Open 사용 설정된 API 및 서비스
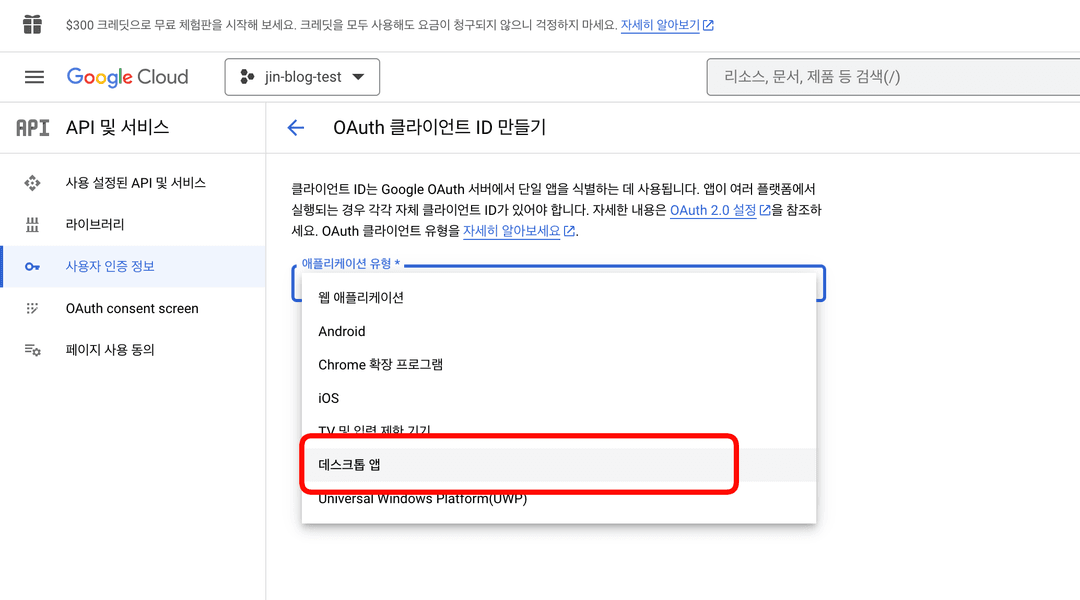 [x=133, y=183]
